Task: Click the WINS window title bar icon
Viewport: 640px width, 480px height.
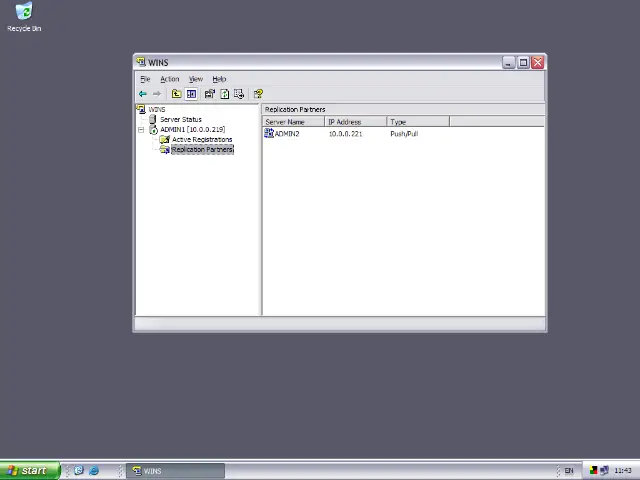Action: point(141,62)
